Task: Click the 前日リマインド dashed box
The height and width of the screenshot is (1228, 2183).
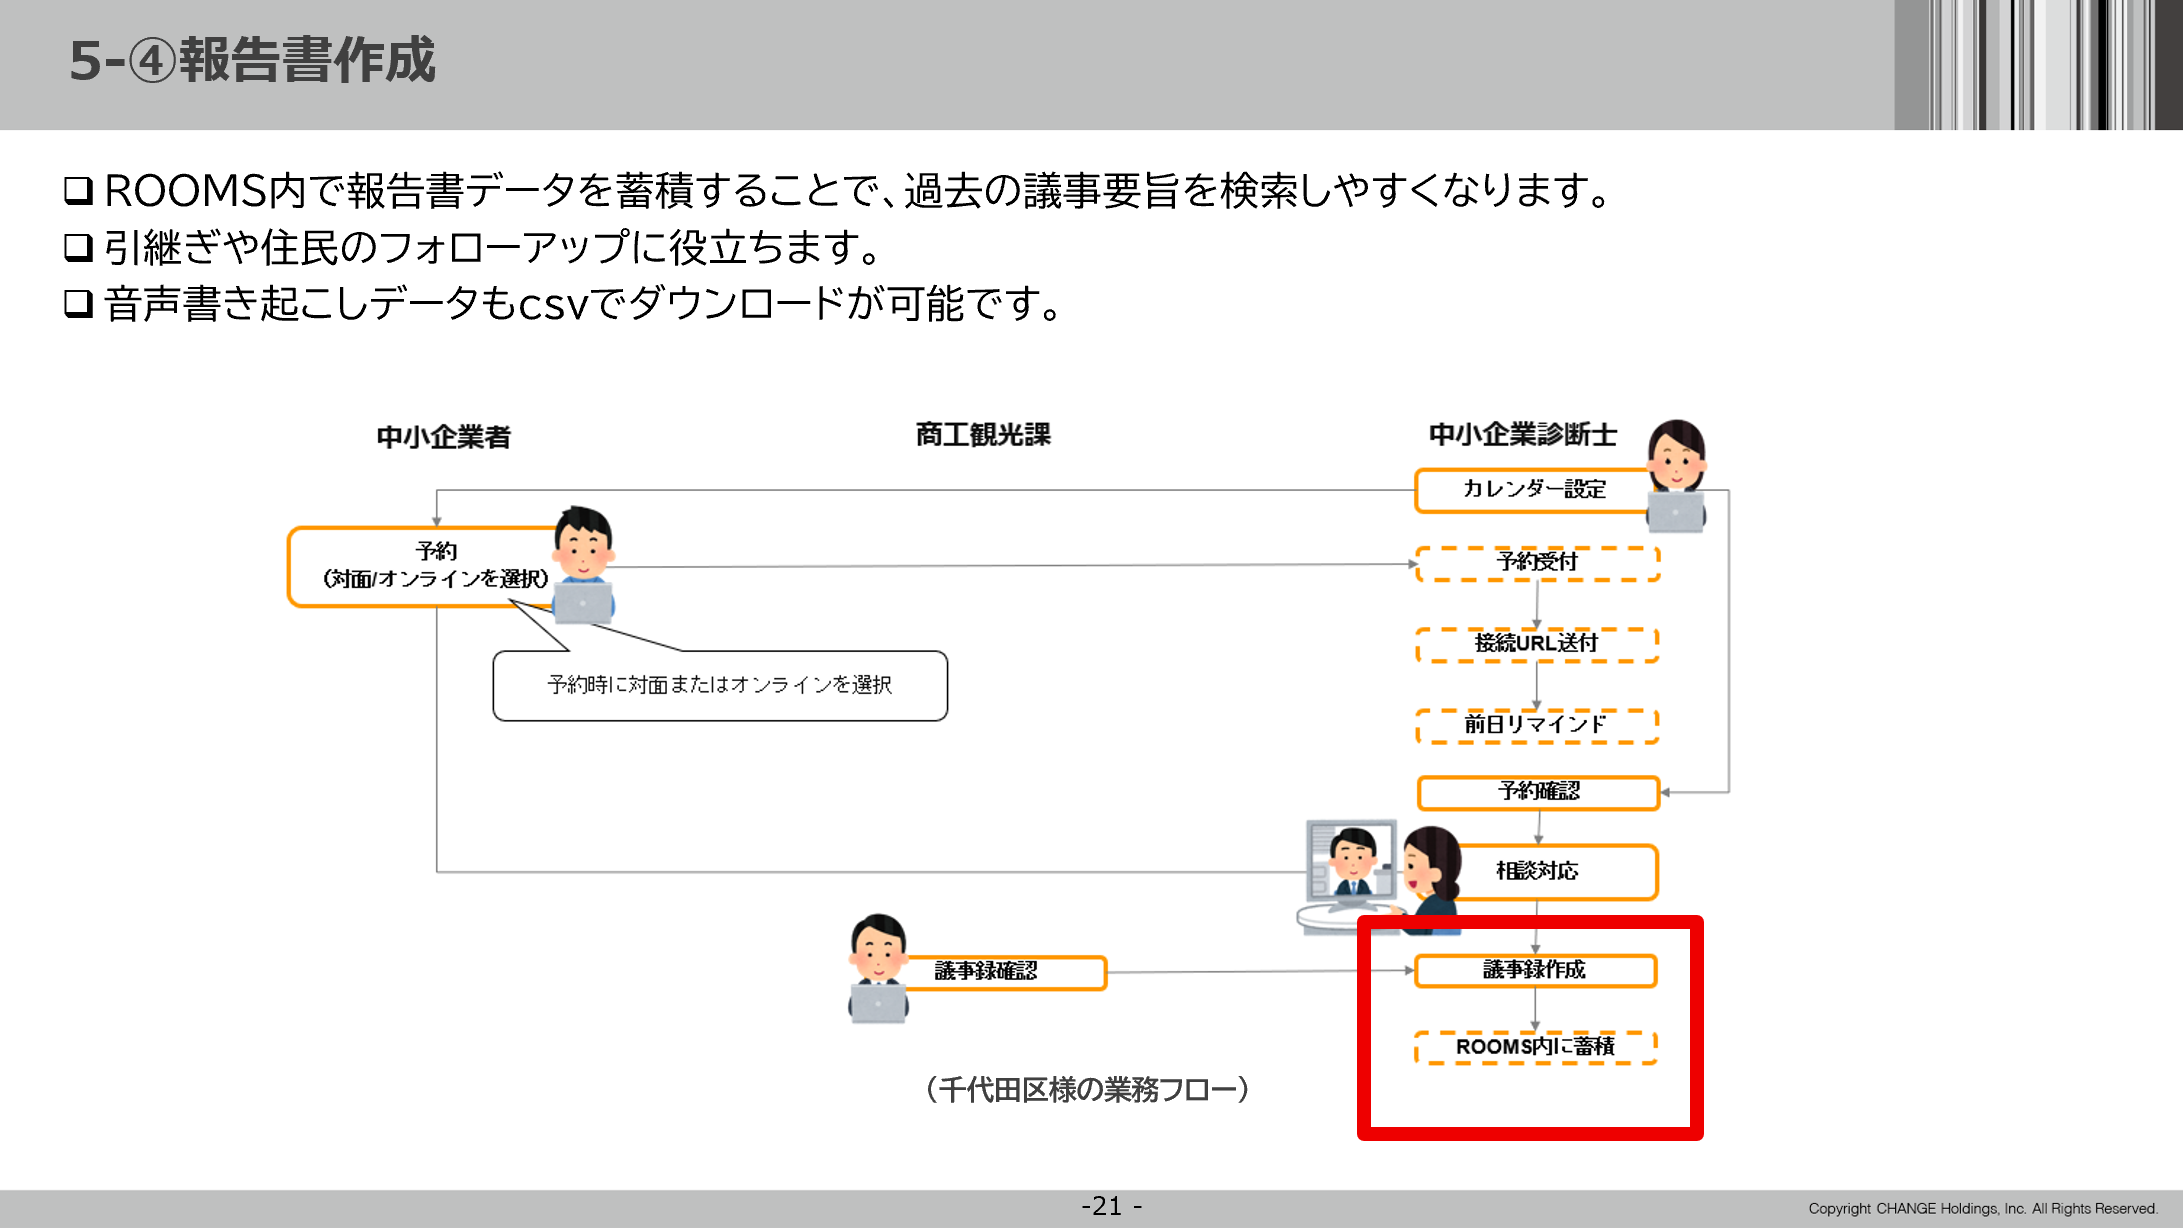Action: (x=1537, y=725)
